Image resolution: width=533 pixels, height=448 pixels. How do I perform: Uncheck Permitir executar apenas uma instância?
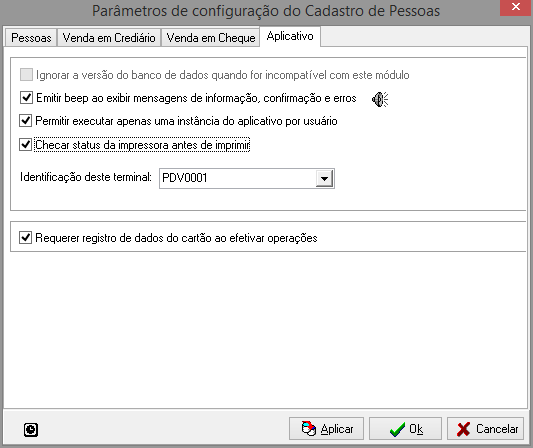tap(25, 121)
